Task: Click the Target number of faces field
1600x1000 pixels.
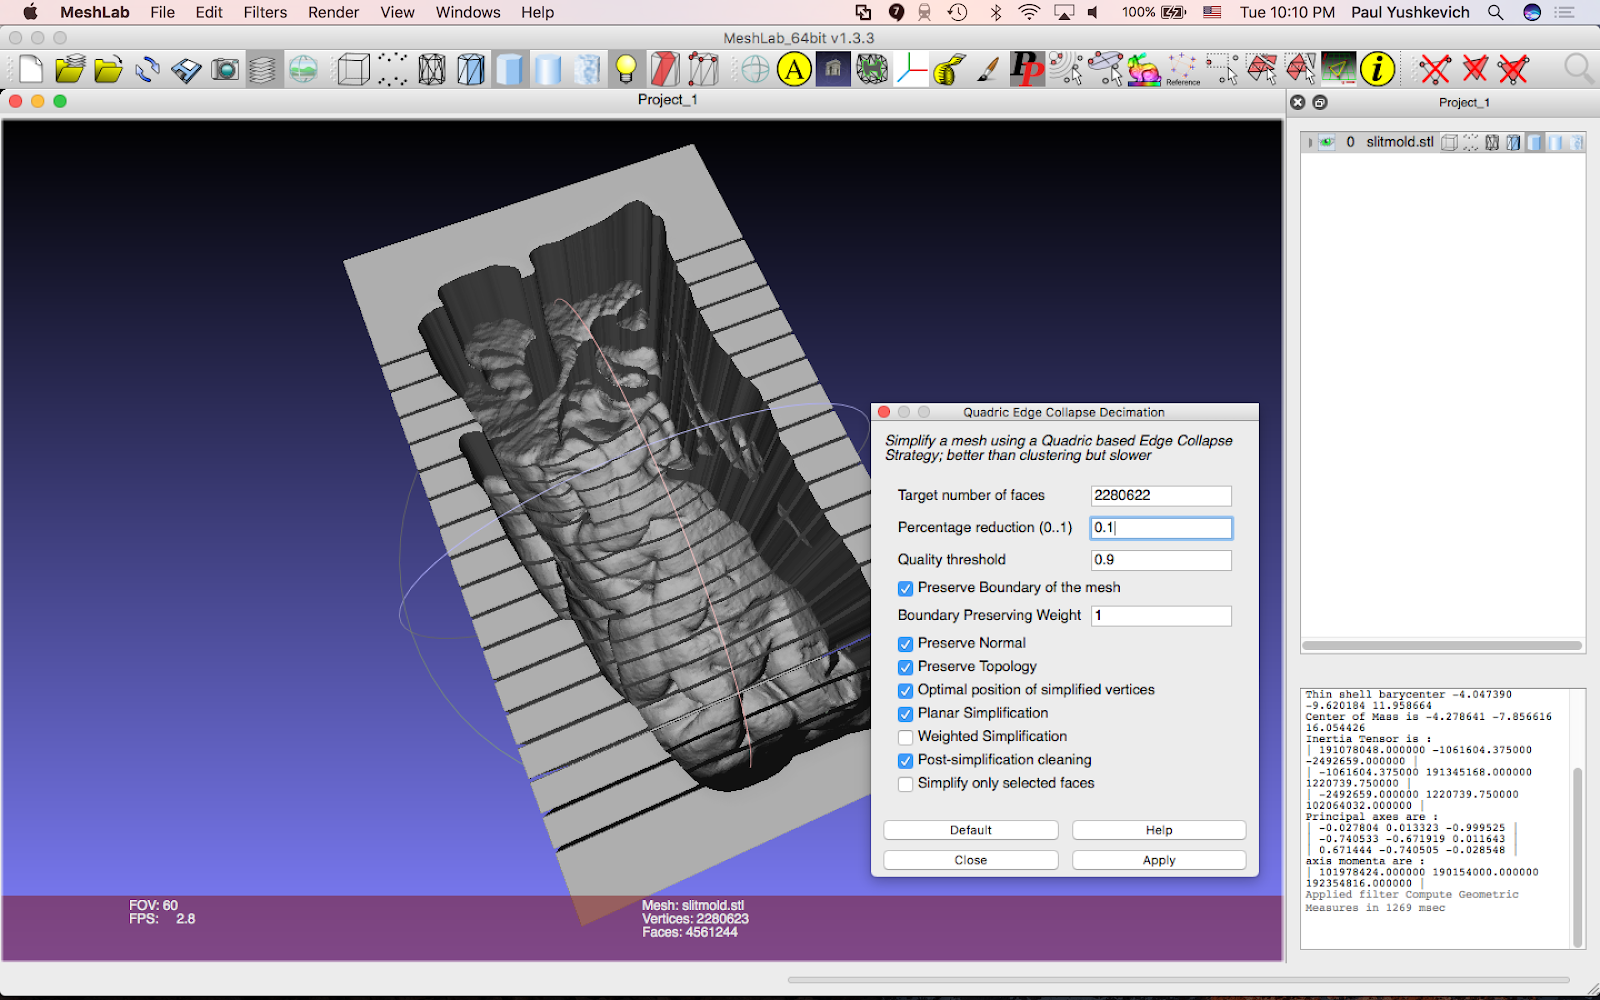Action: [1161, 496]
